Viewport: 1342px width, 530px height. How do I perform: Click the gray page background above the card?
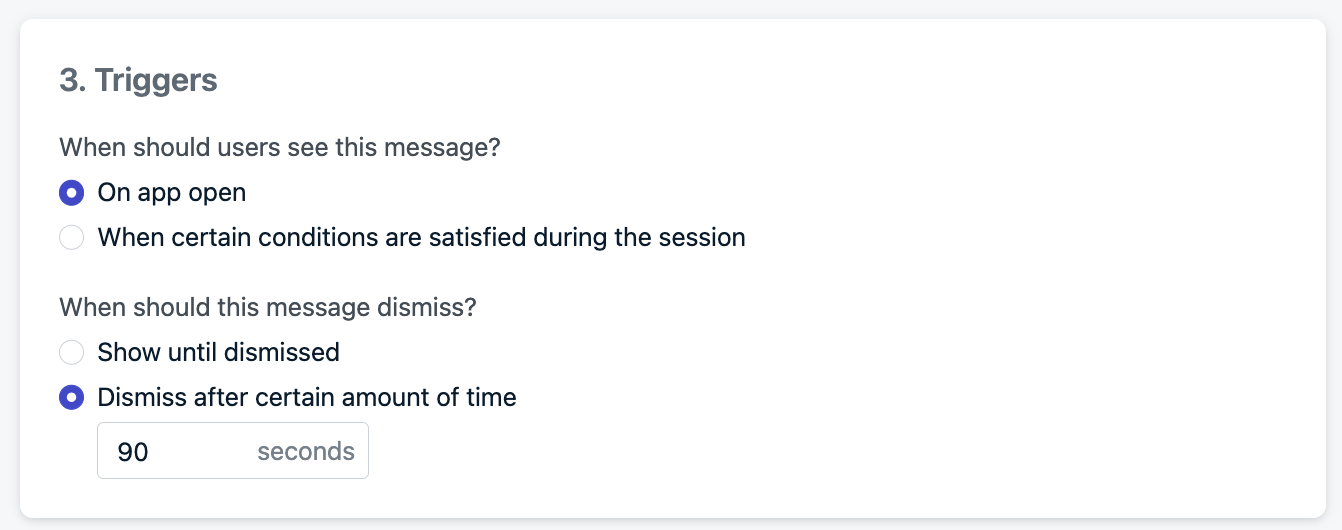(671, 8)
